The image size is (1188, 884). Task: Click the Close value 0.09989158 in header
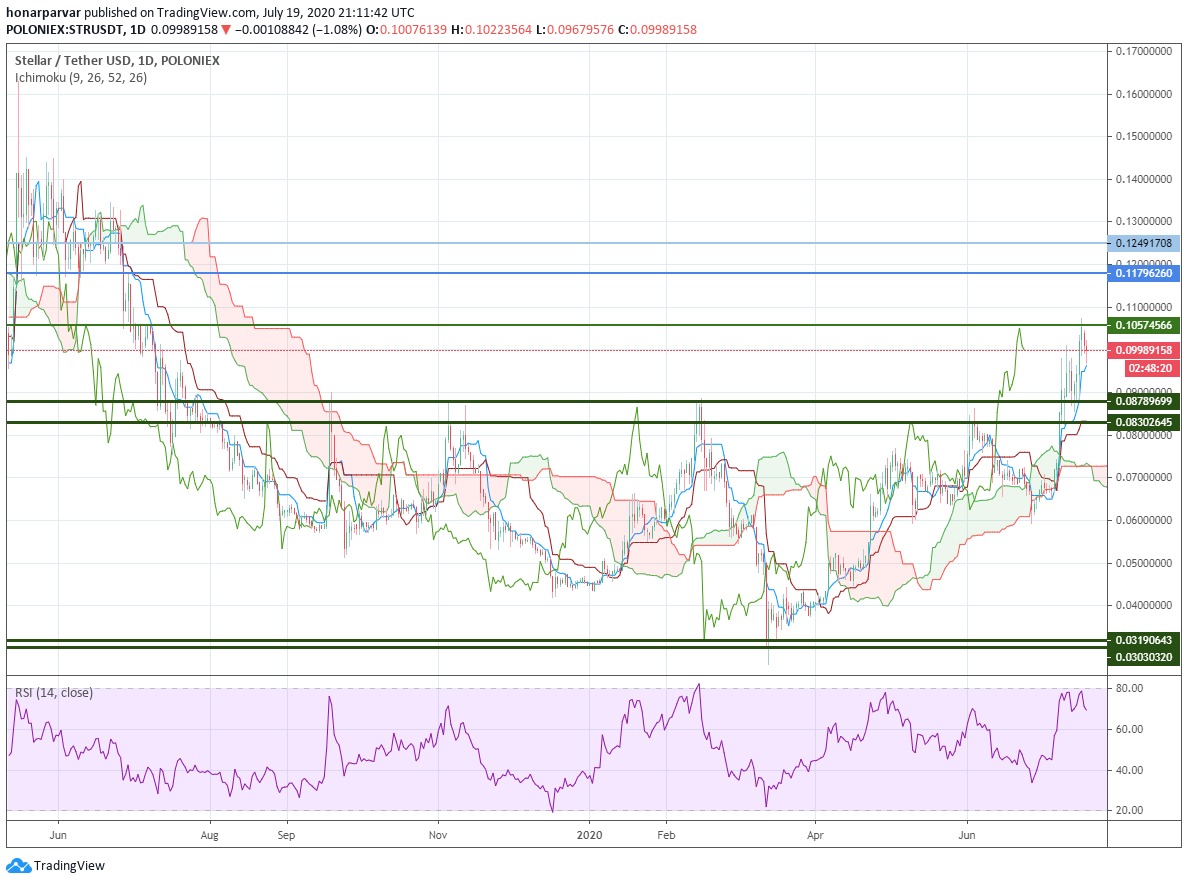[x=663, y=30]
